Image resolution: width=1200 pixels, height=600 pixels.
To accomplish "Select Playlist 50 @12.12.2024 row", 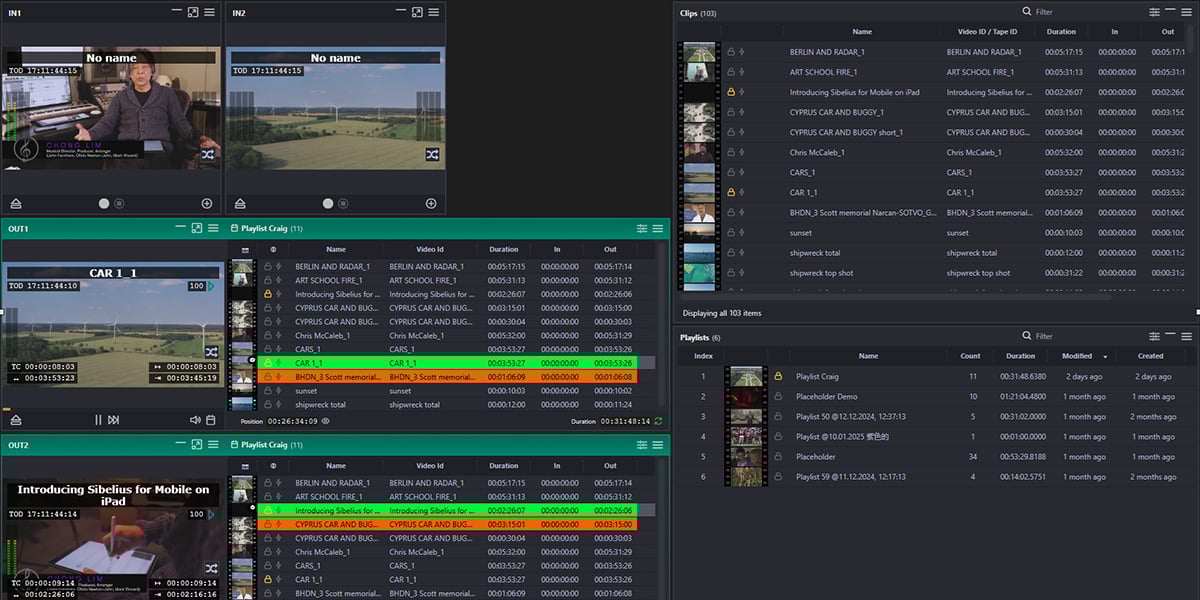I will pos(936,417).
